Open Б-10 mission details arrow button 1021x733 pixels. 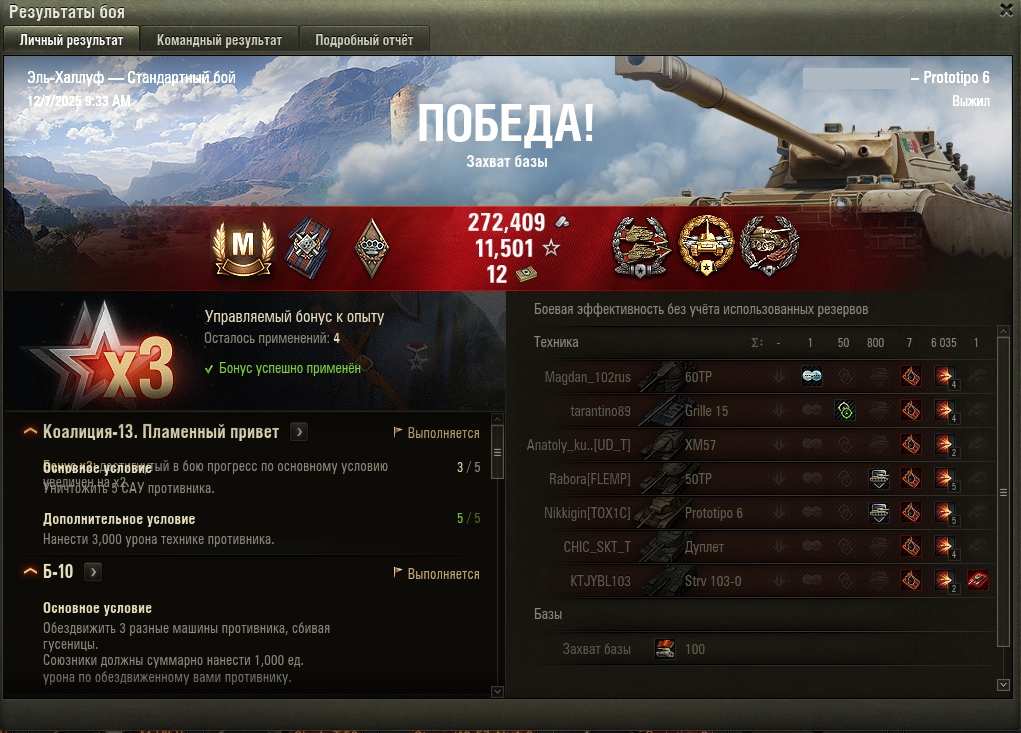[93, 572]
